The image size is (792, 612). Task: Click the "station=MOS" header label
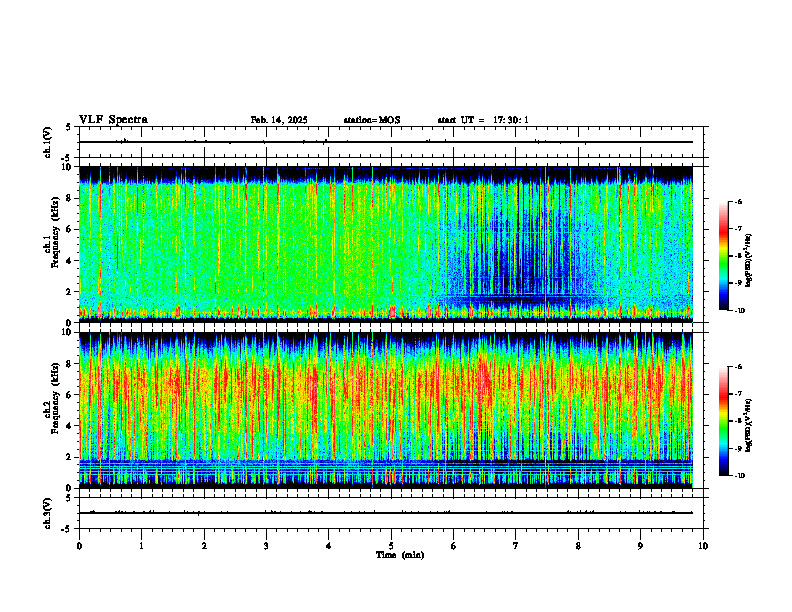372,120
